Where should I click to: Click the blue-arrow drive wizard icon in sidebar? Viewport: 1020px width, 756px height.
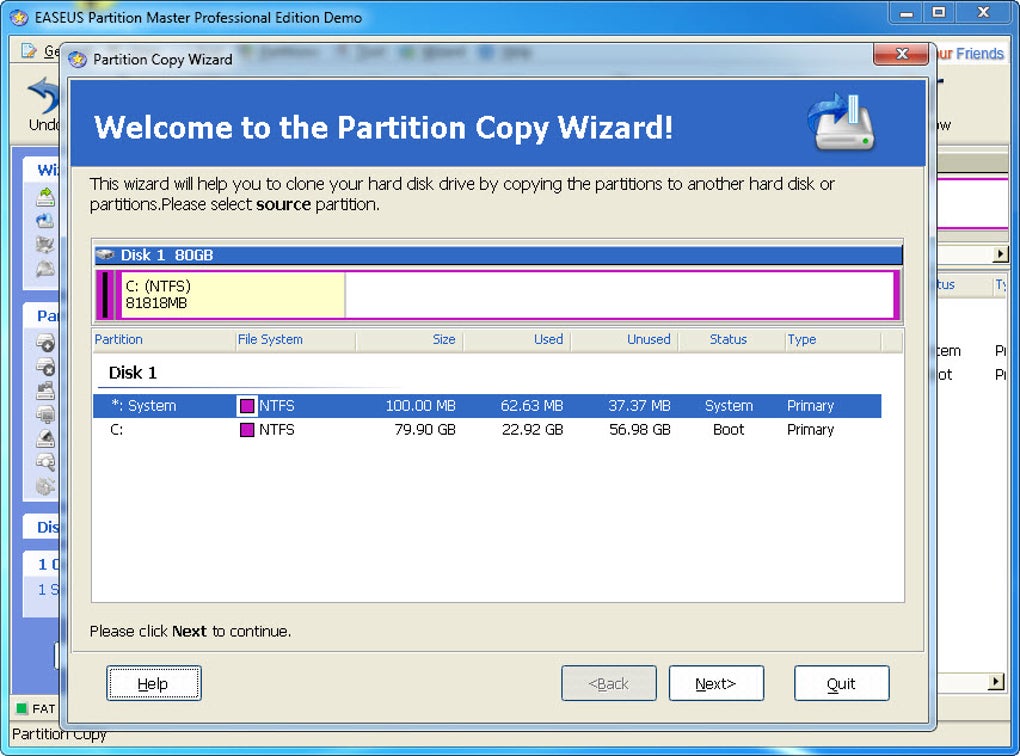point(46,221)
